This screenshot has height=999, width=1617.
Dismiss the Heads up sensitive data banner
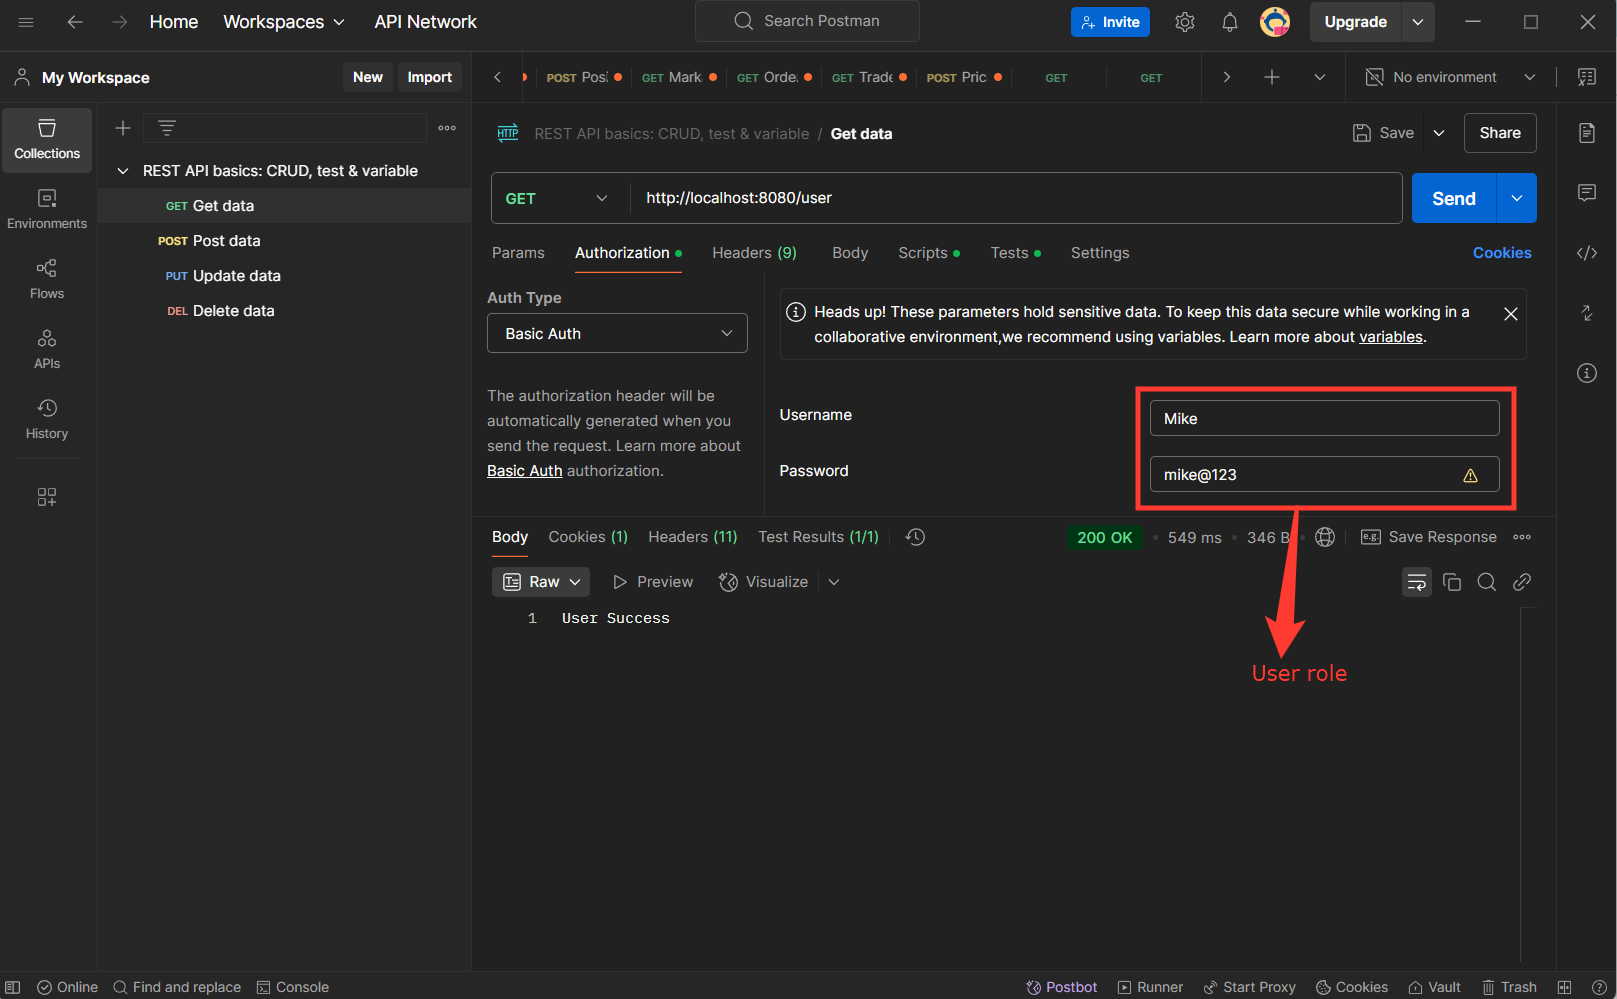(1511, 314)
